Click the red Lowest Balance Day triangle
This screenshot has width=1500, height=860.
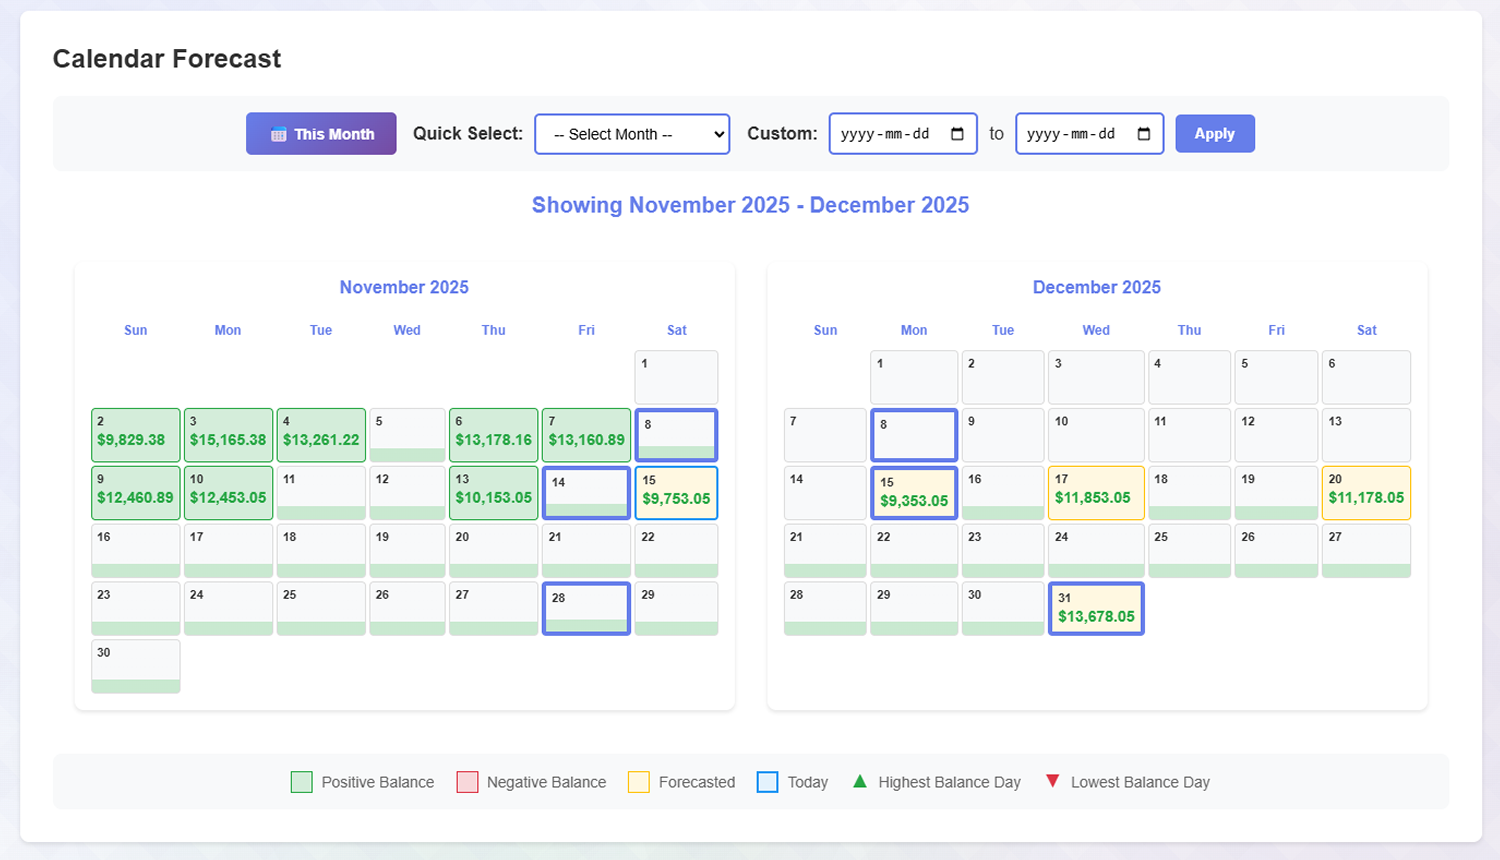[x=1052, y=781]
